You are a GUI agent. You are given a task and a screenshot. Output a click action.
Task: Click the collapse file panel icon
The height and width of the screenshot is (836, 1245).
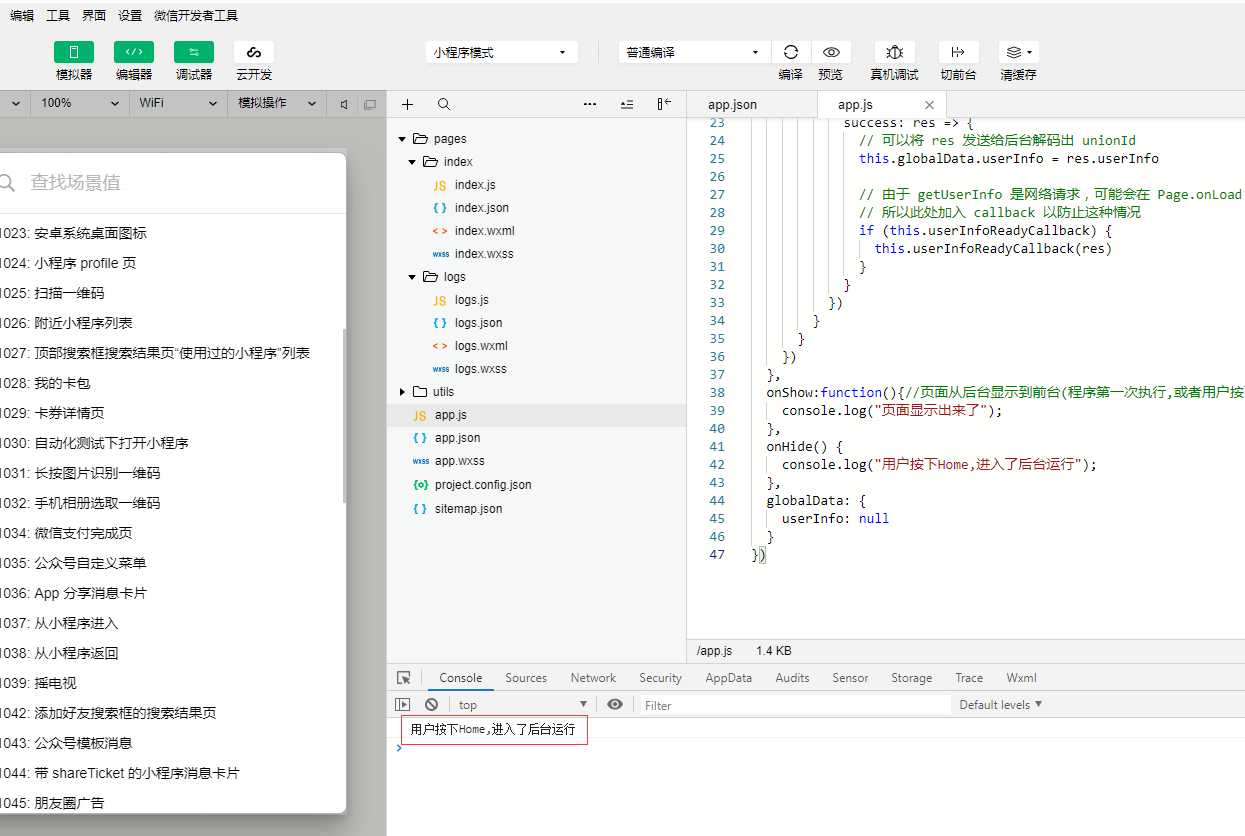pos(664,104)
